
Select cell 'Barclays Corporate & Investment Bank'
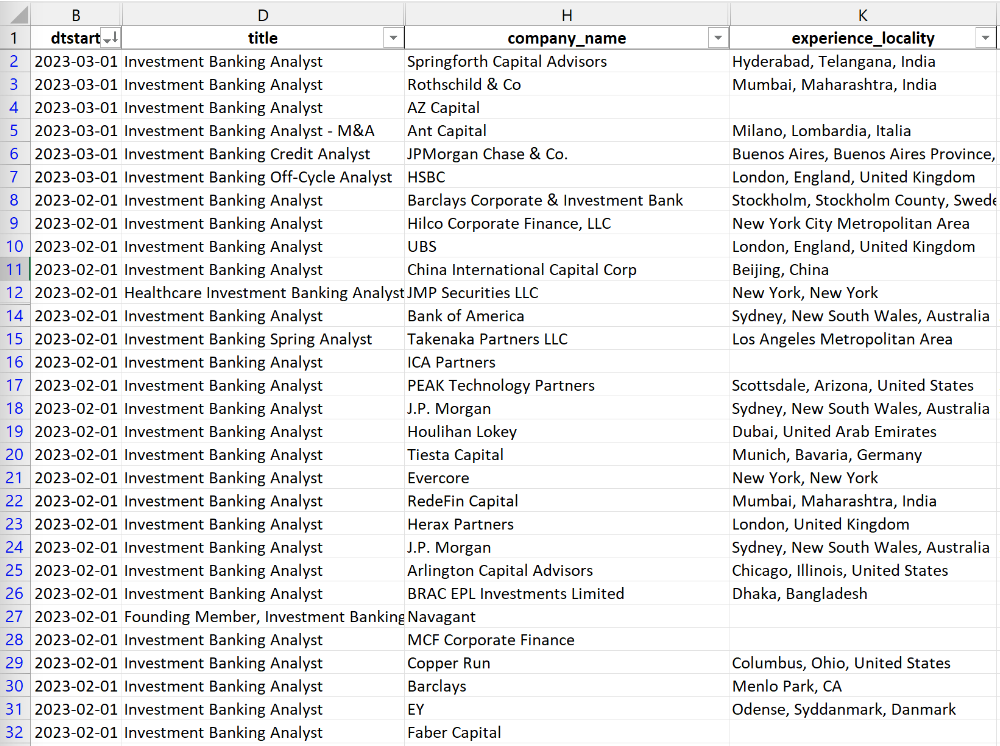coord(566,200)
